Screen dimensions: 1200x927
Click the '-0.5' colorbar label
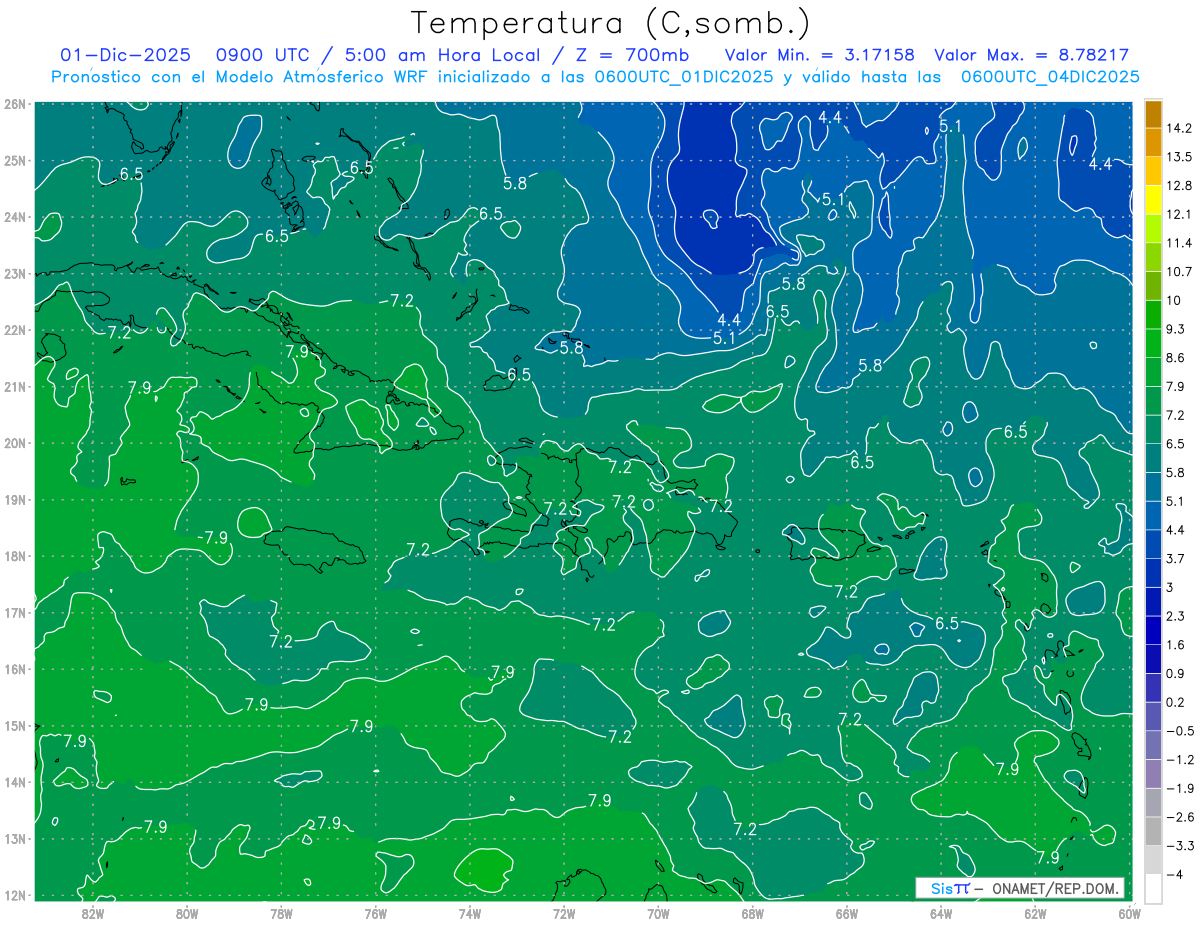[1180, 731]
